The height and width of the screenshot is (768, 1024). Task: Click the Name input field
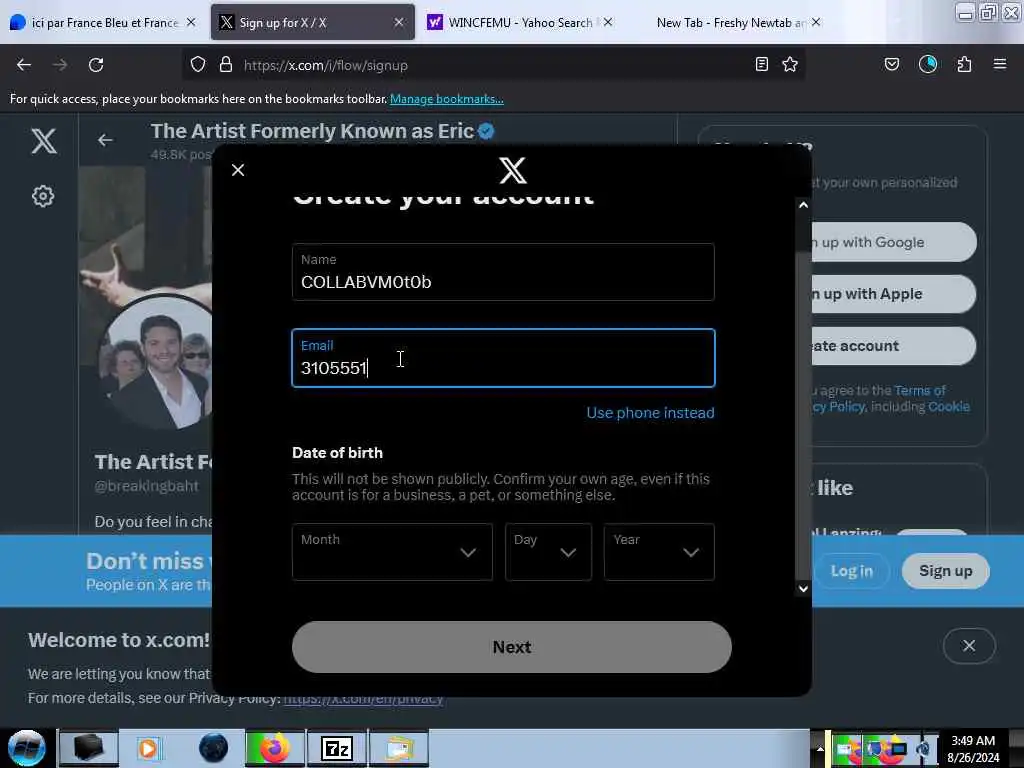click(x=503, y=272)
